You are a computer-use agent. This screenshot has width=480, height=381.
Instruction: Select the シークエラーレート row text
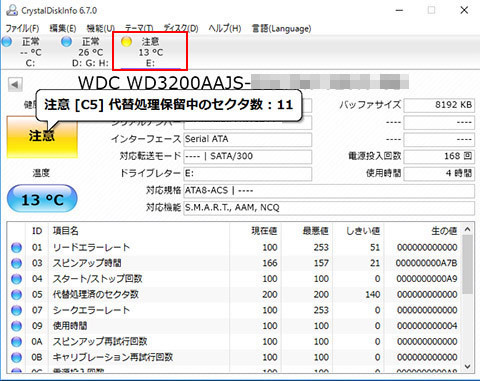click(91, 310)
